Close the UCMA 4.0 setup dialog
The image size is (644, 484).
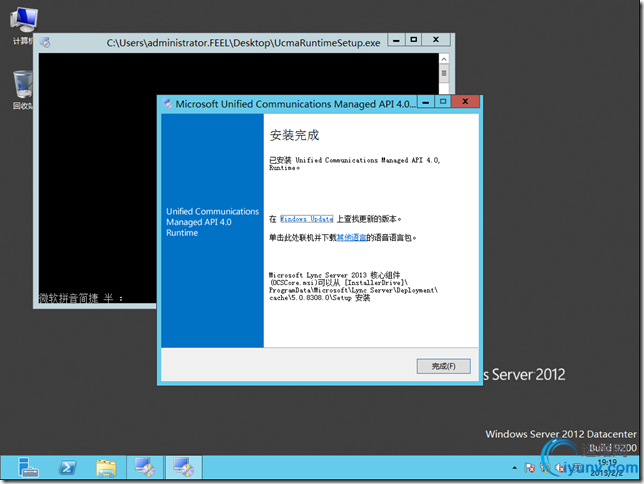click(x=465, y=101)
